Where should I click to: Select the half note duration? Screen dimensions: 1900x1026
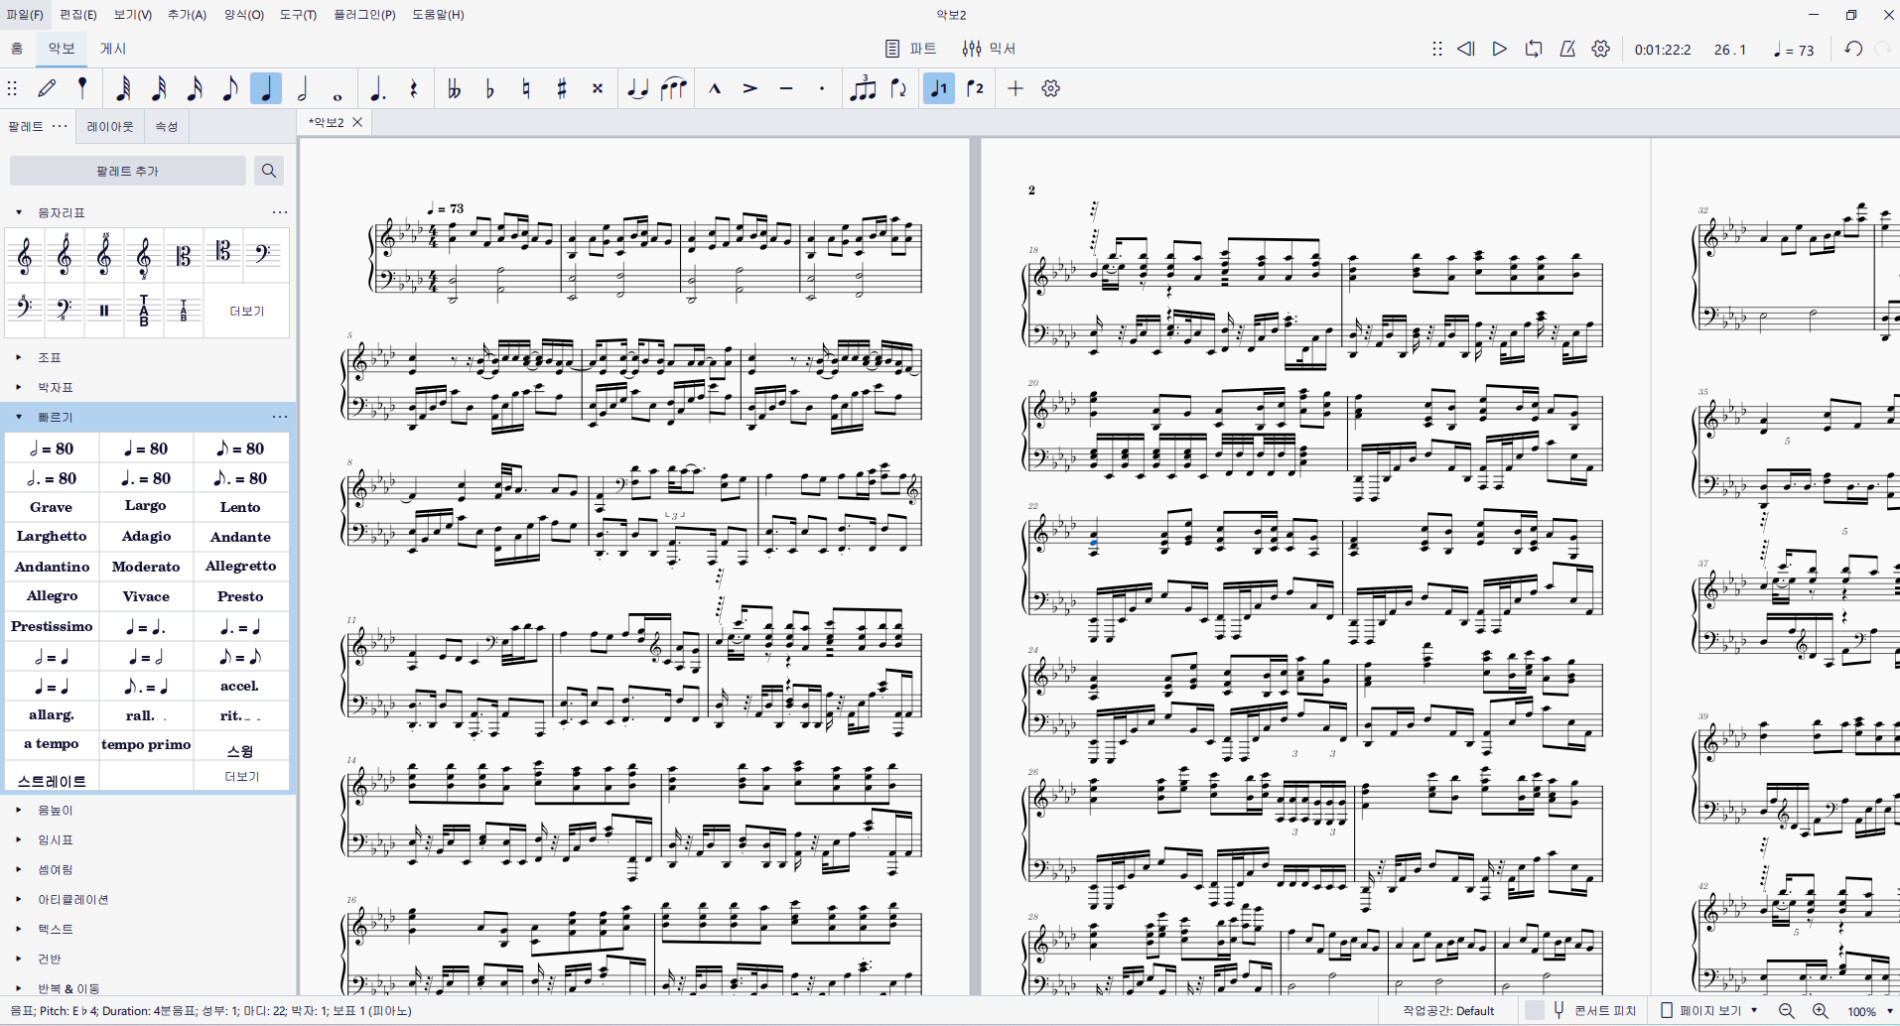click(302, 89)
